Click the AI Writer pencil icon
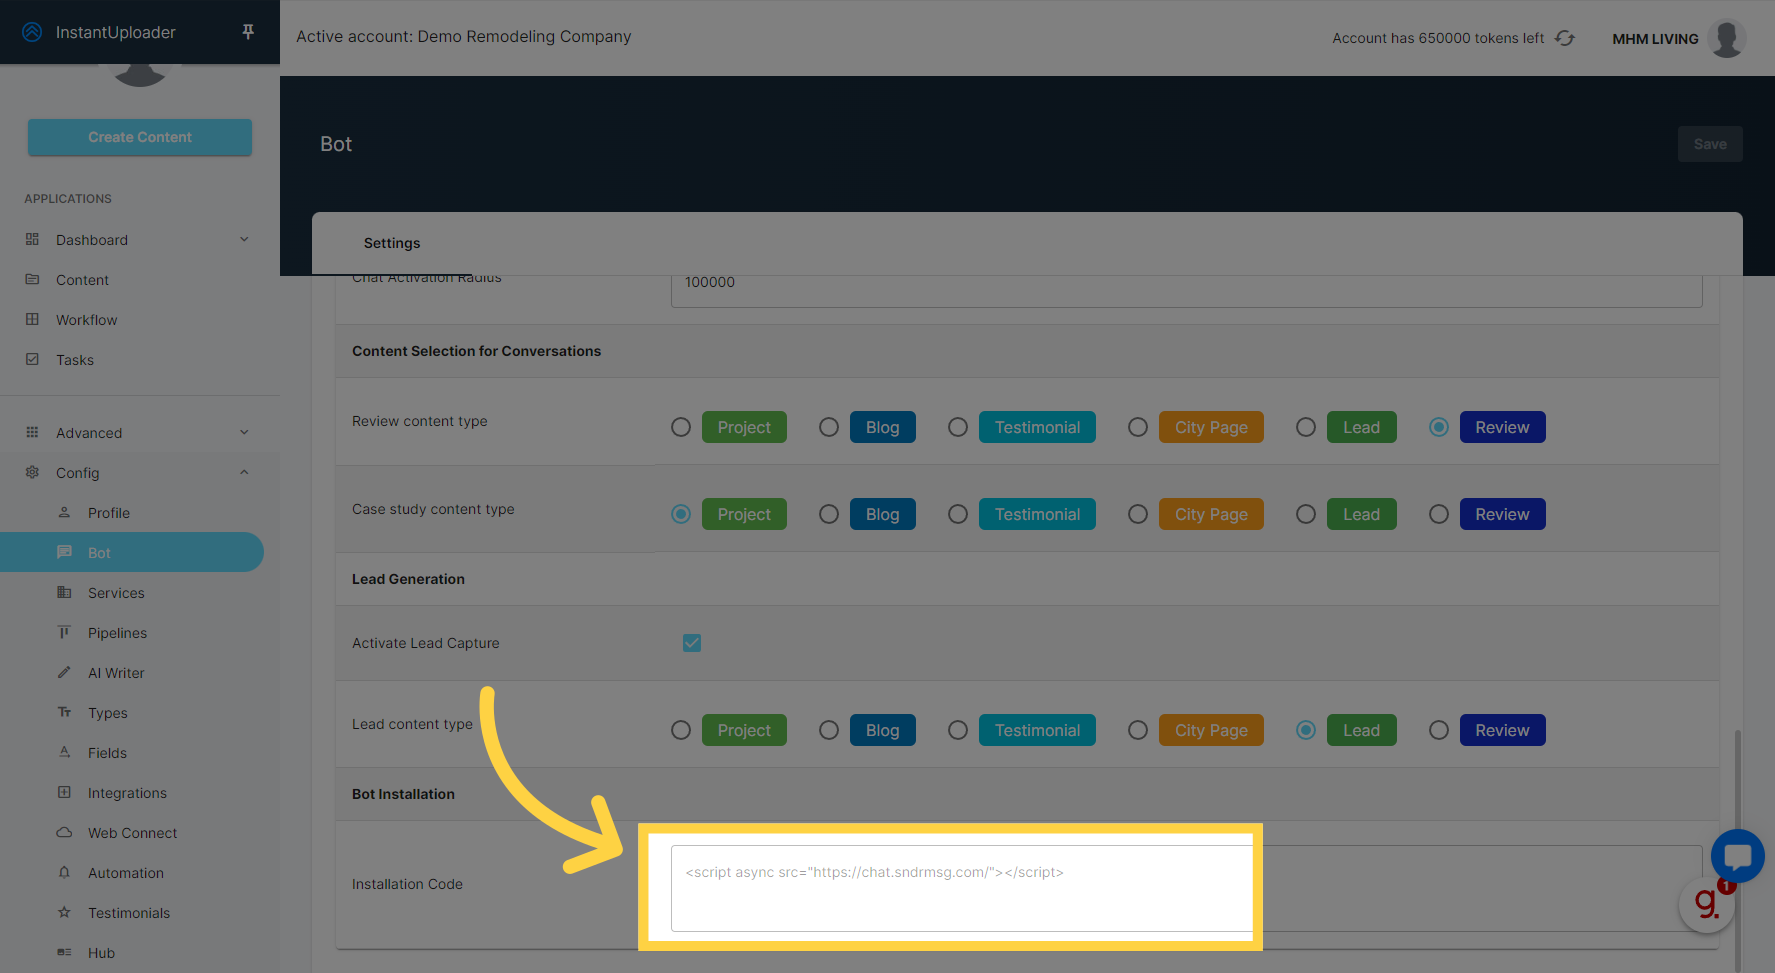Viewport: 1775px width, 973px height. click(x=64, y=673)
